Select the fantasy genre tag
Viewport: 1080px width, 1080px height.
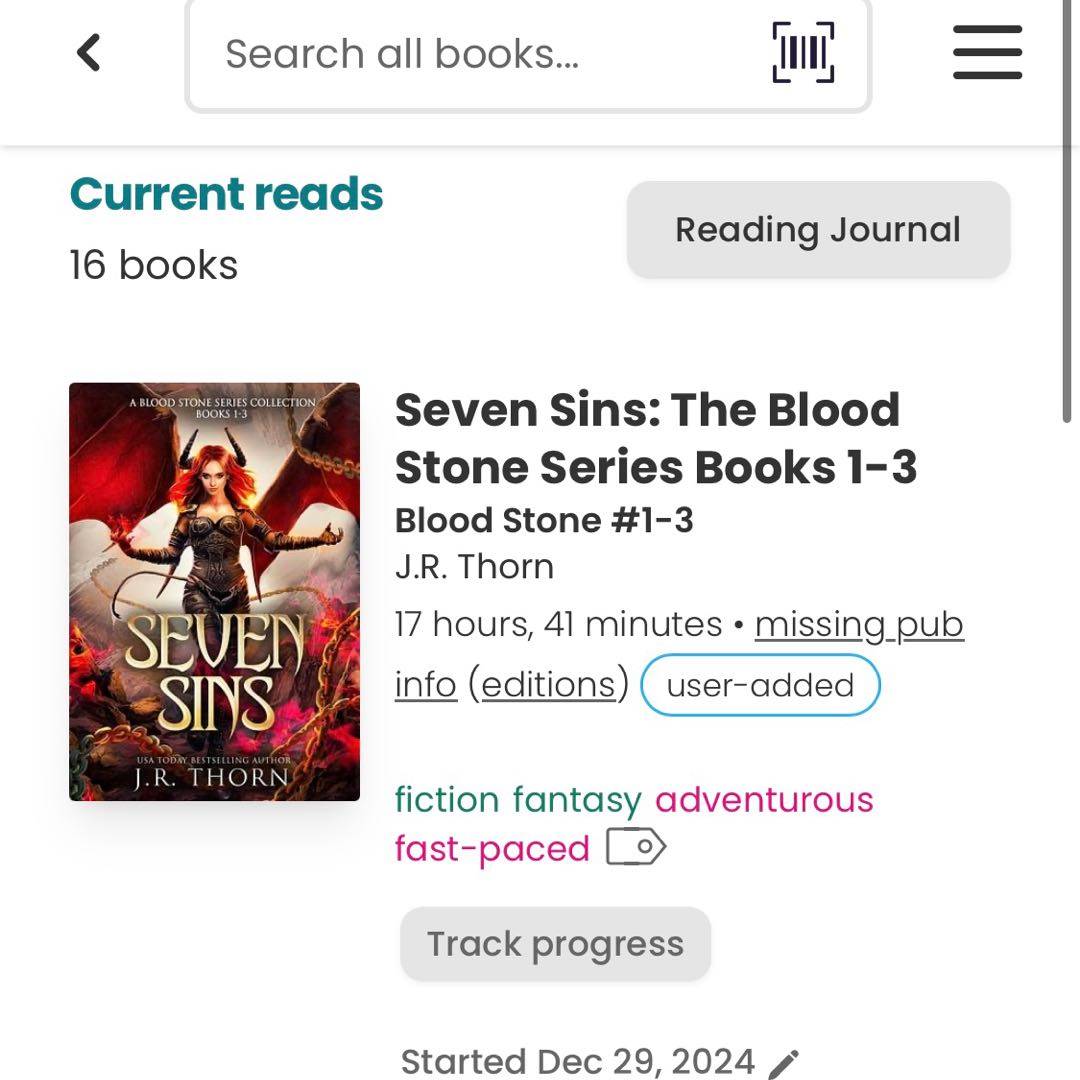point(577,800)
